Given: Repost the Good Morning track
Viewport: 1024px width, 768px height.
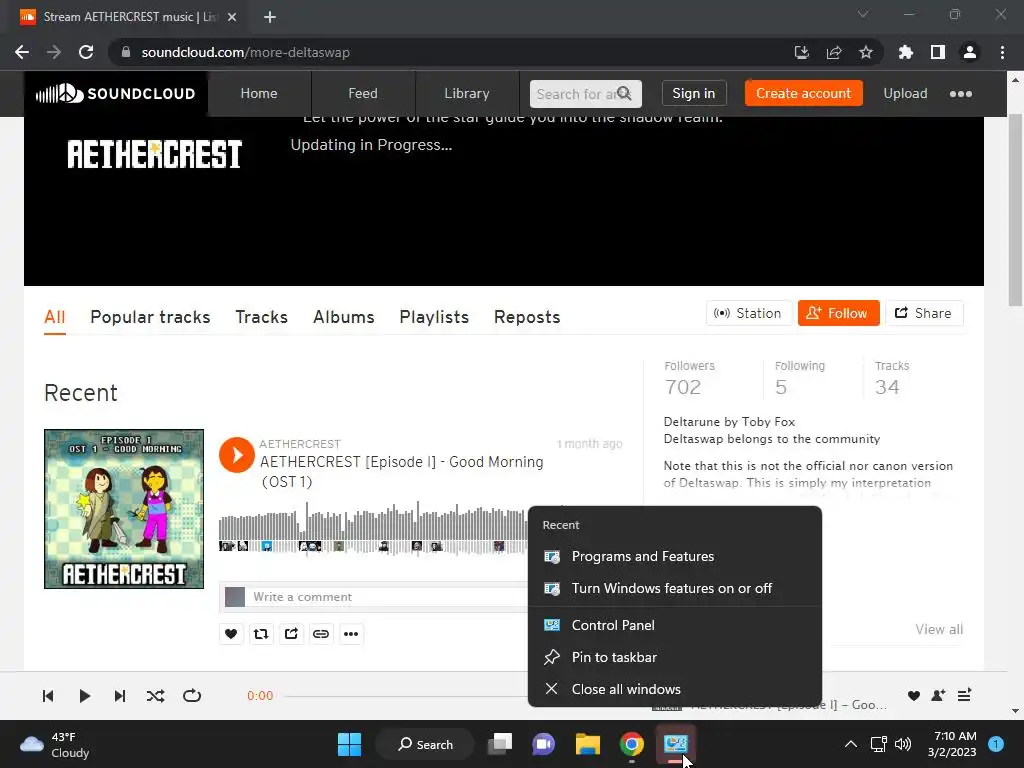Looking at the screenshot, I should pos(261,633).
